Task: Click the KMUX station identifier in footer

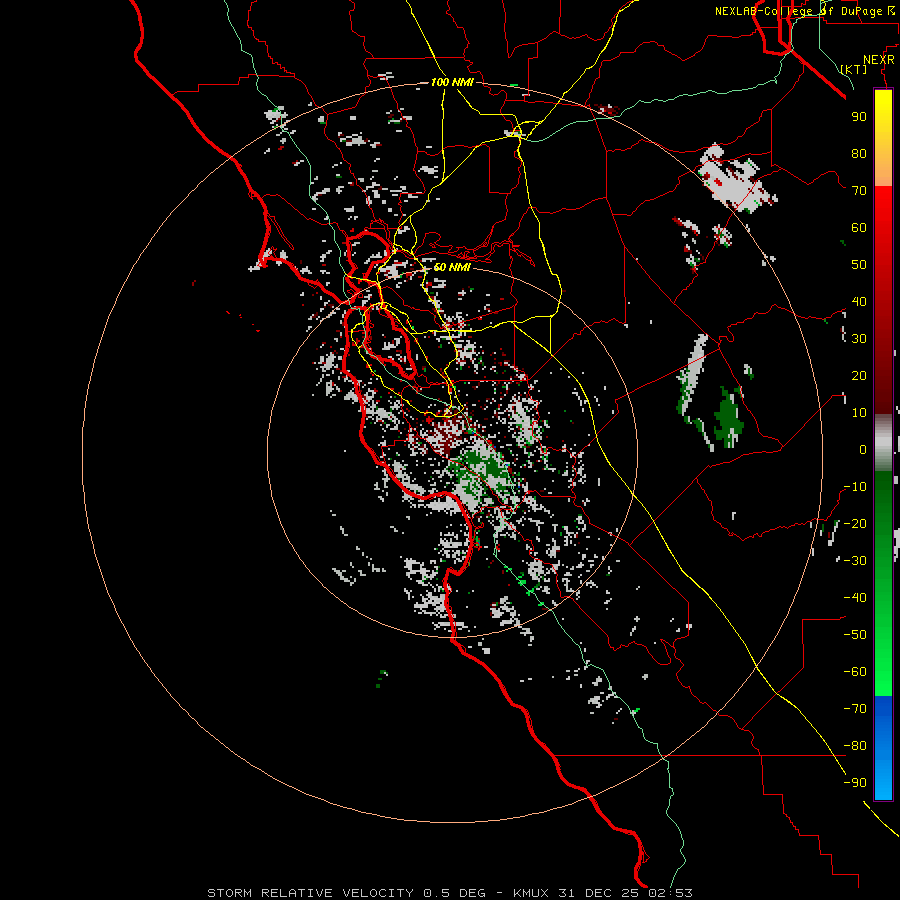Action: click(530, 893)
